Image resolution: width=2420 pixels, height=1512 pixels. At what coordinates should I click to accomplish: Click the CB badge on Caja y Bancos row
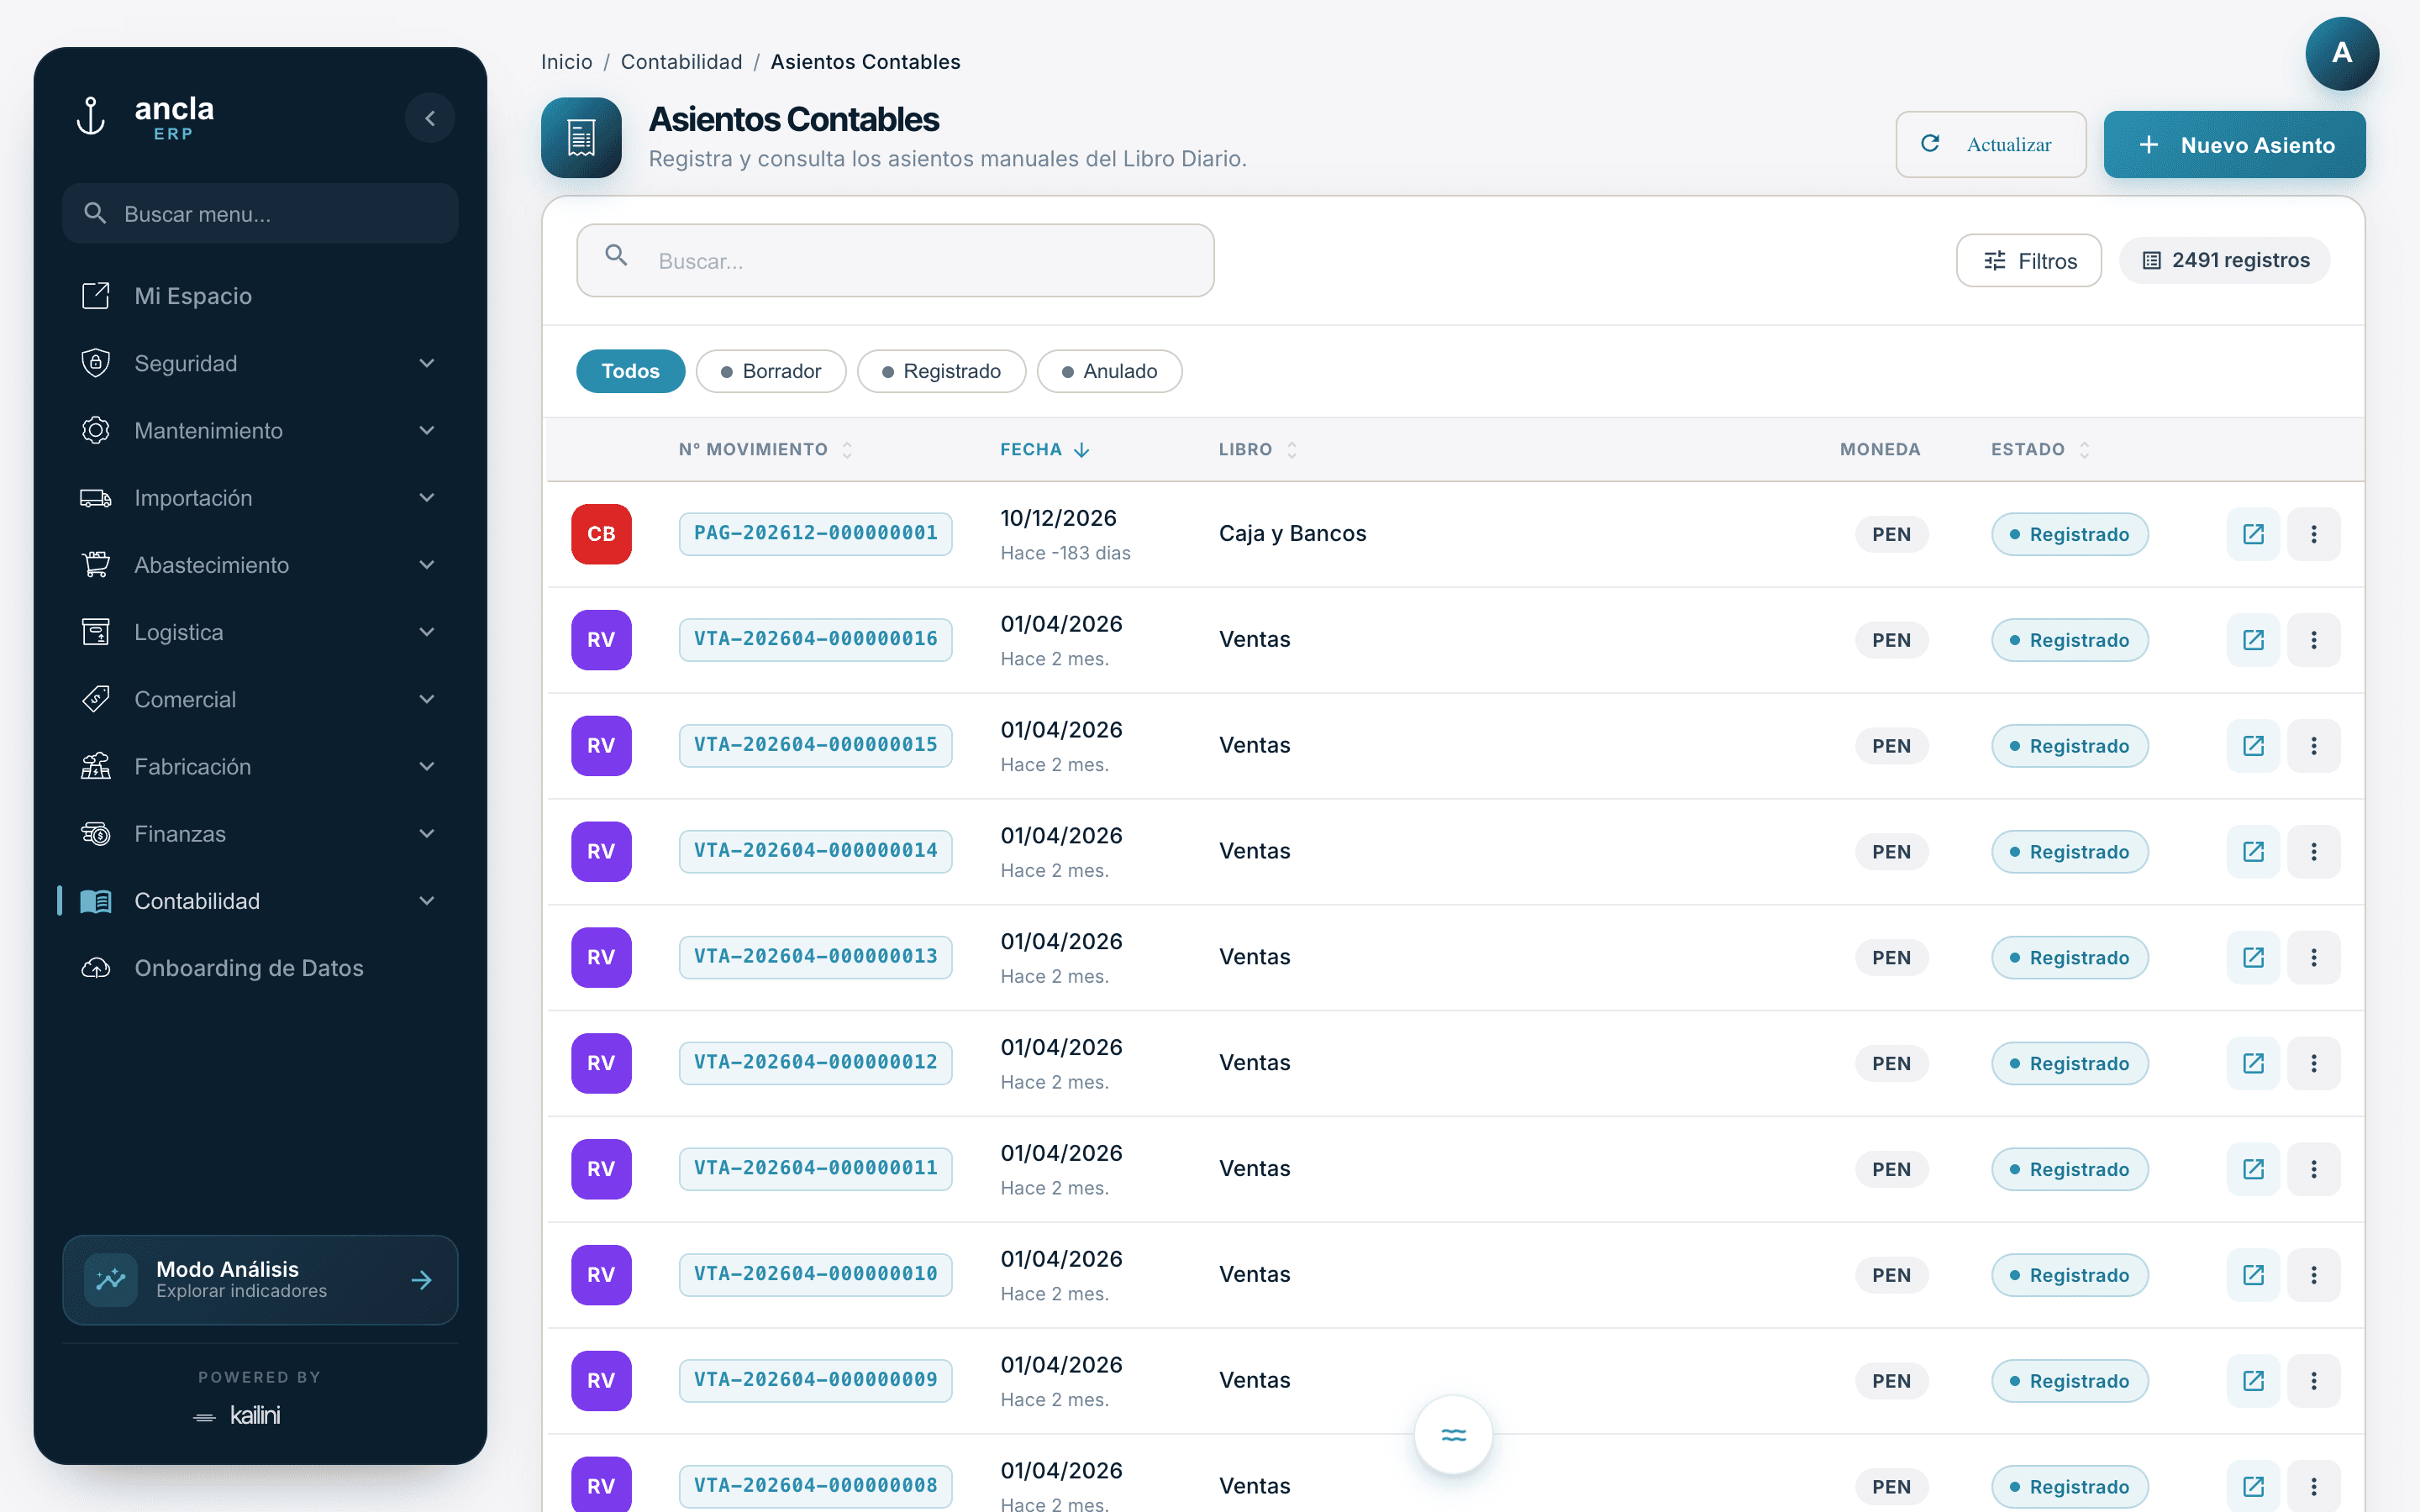[601, 533]
